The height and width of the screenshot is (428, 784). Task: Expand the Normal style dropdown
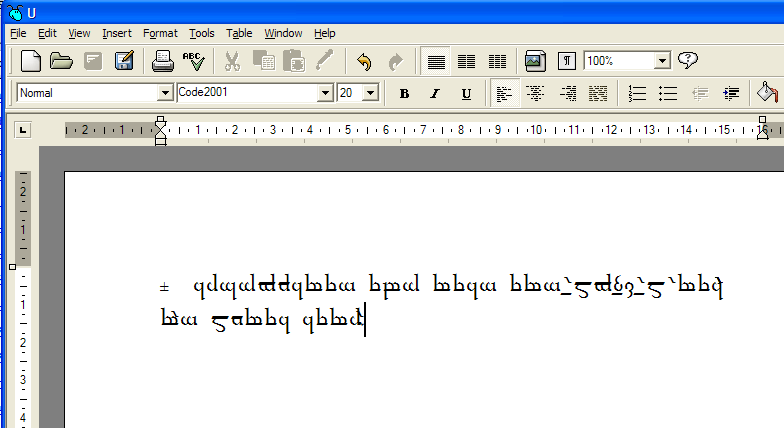click(165, 93)
